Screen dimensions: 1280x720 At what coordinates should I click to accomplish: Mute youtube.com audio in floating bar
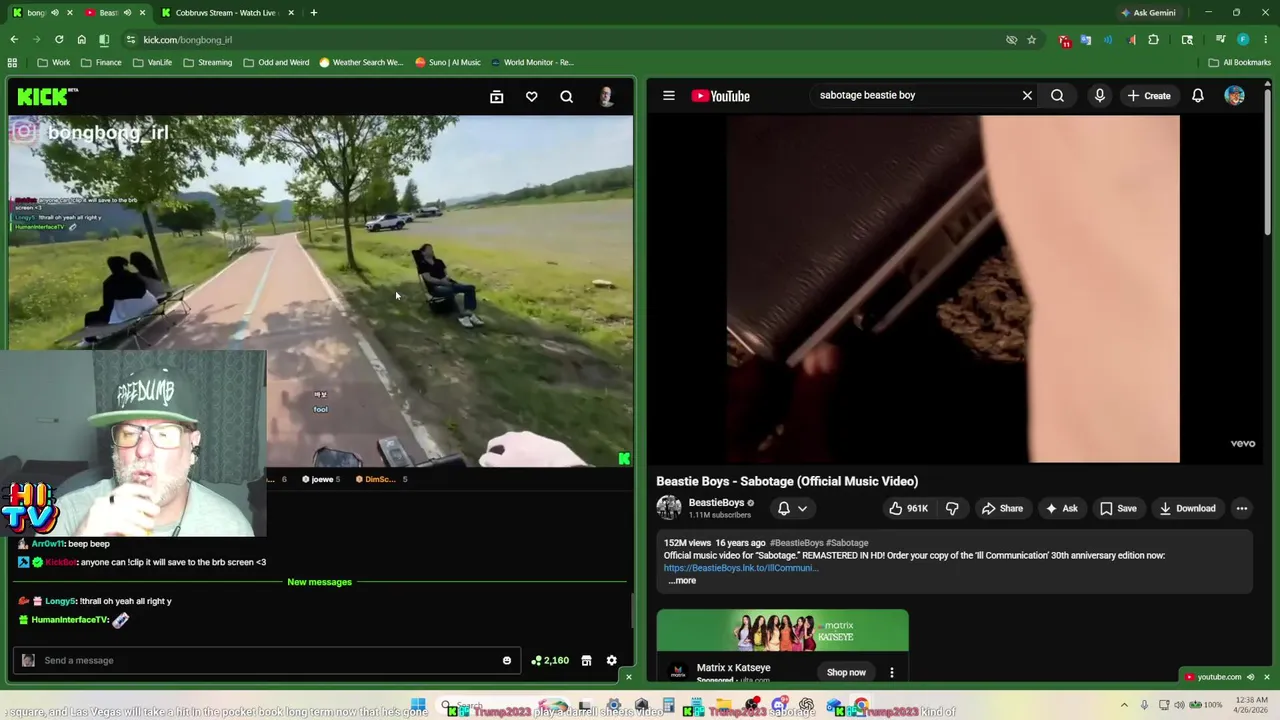click(x=1250, y=677)
